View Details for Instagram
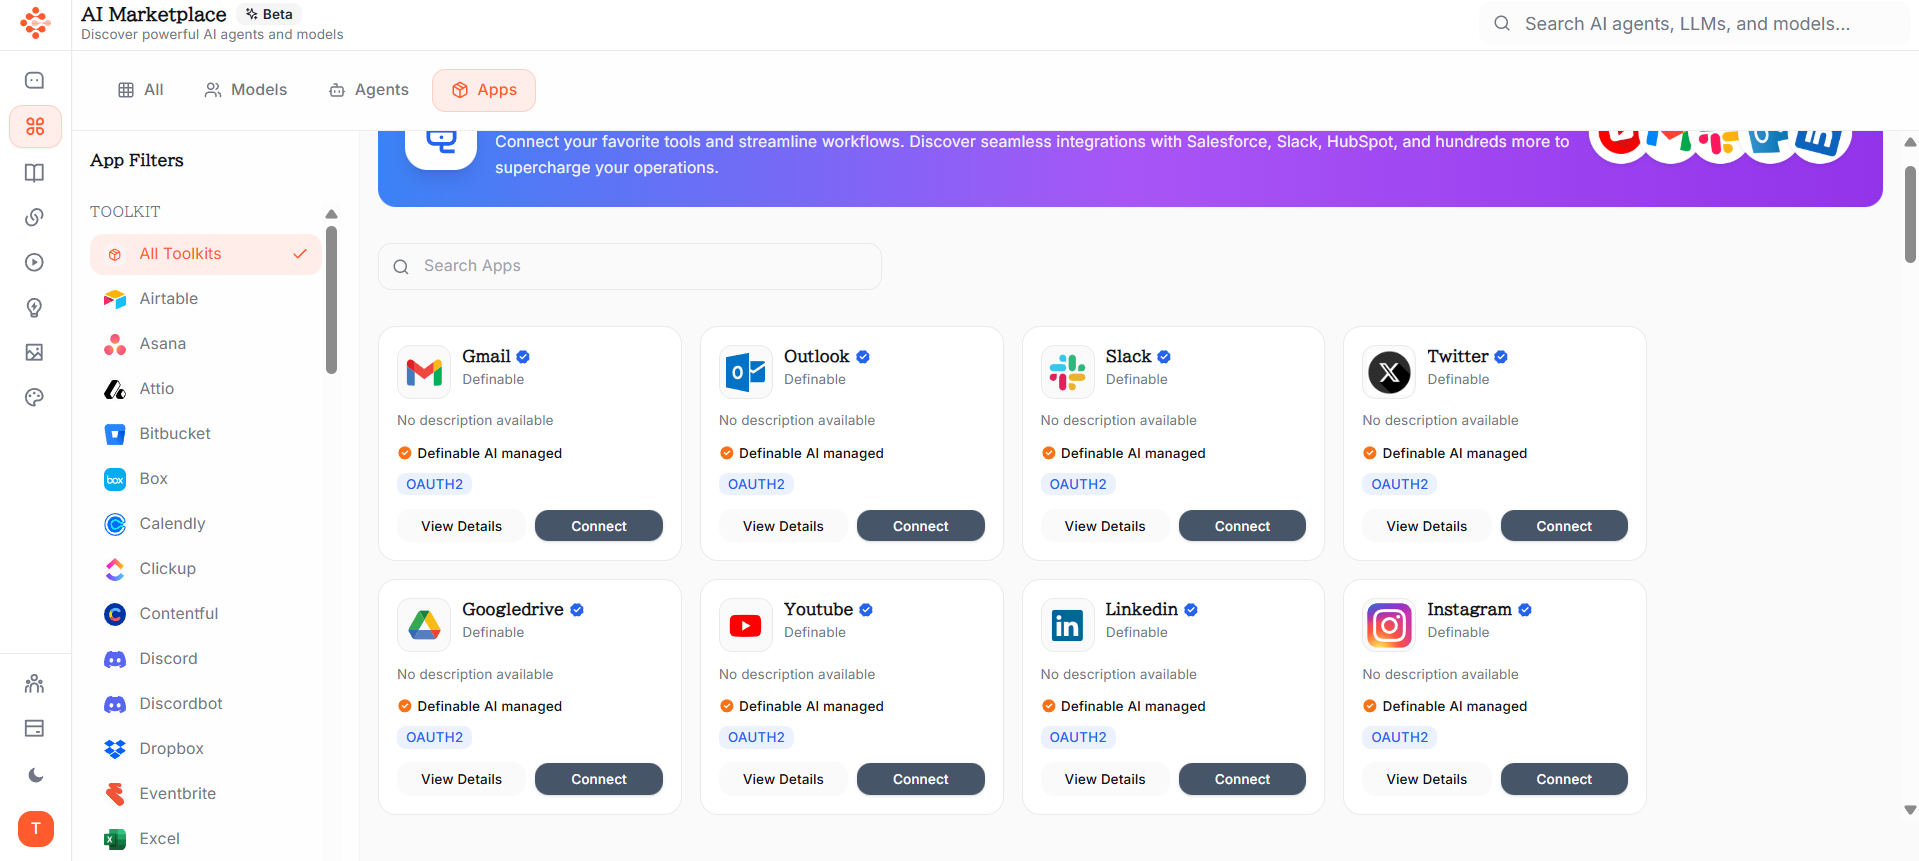1919x861 pixels. [x=1426, y=779]
